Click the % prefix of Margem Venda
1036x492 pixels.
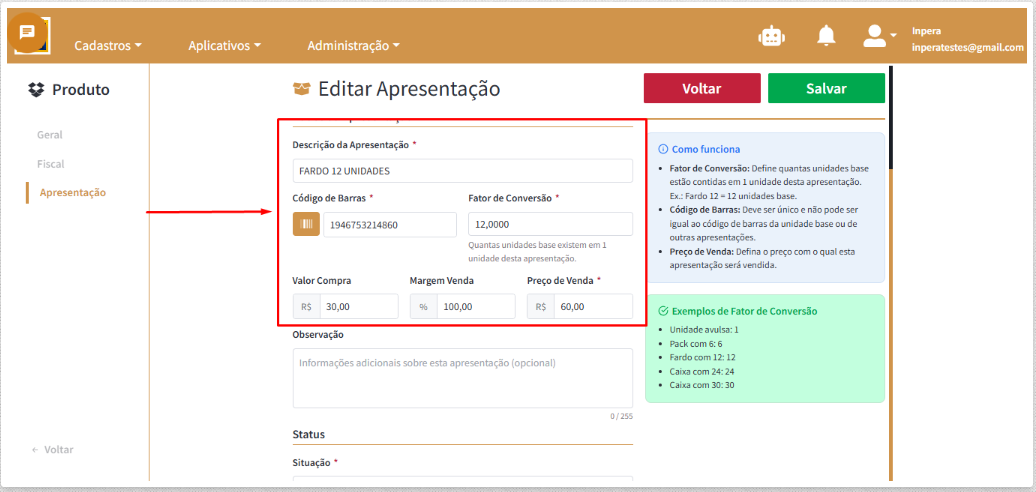[424, 306]
